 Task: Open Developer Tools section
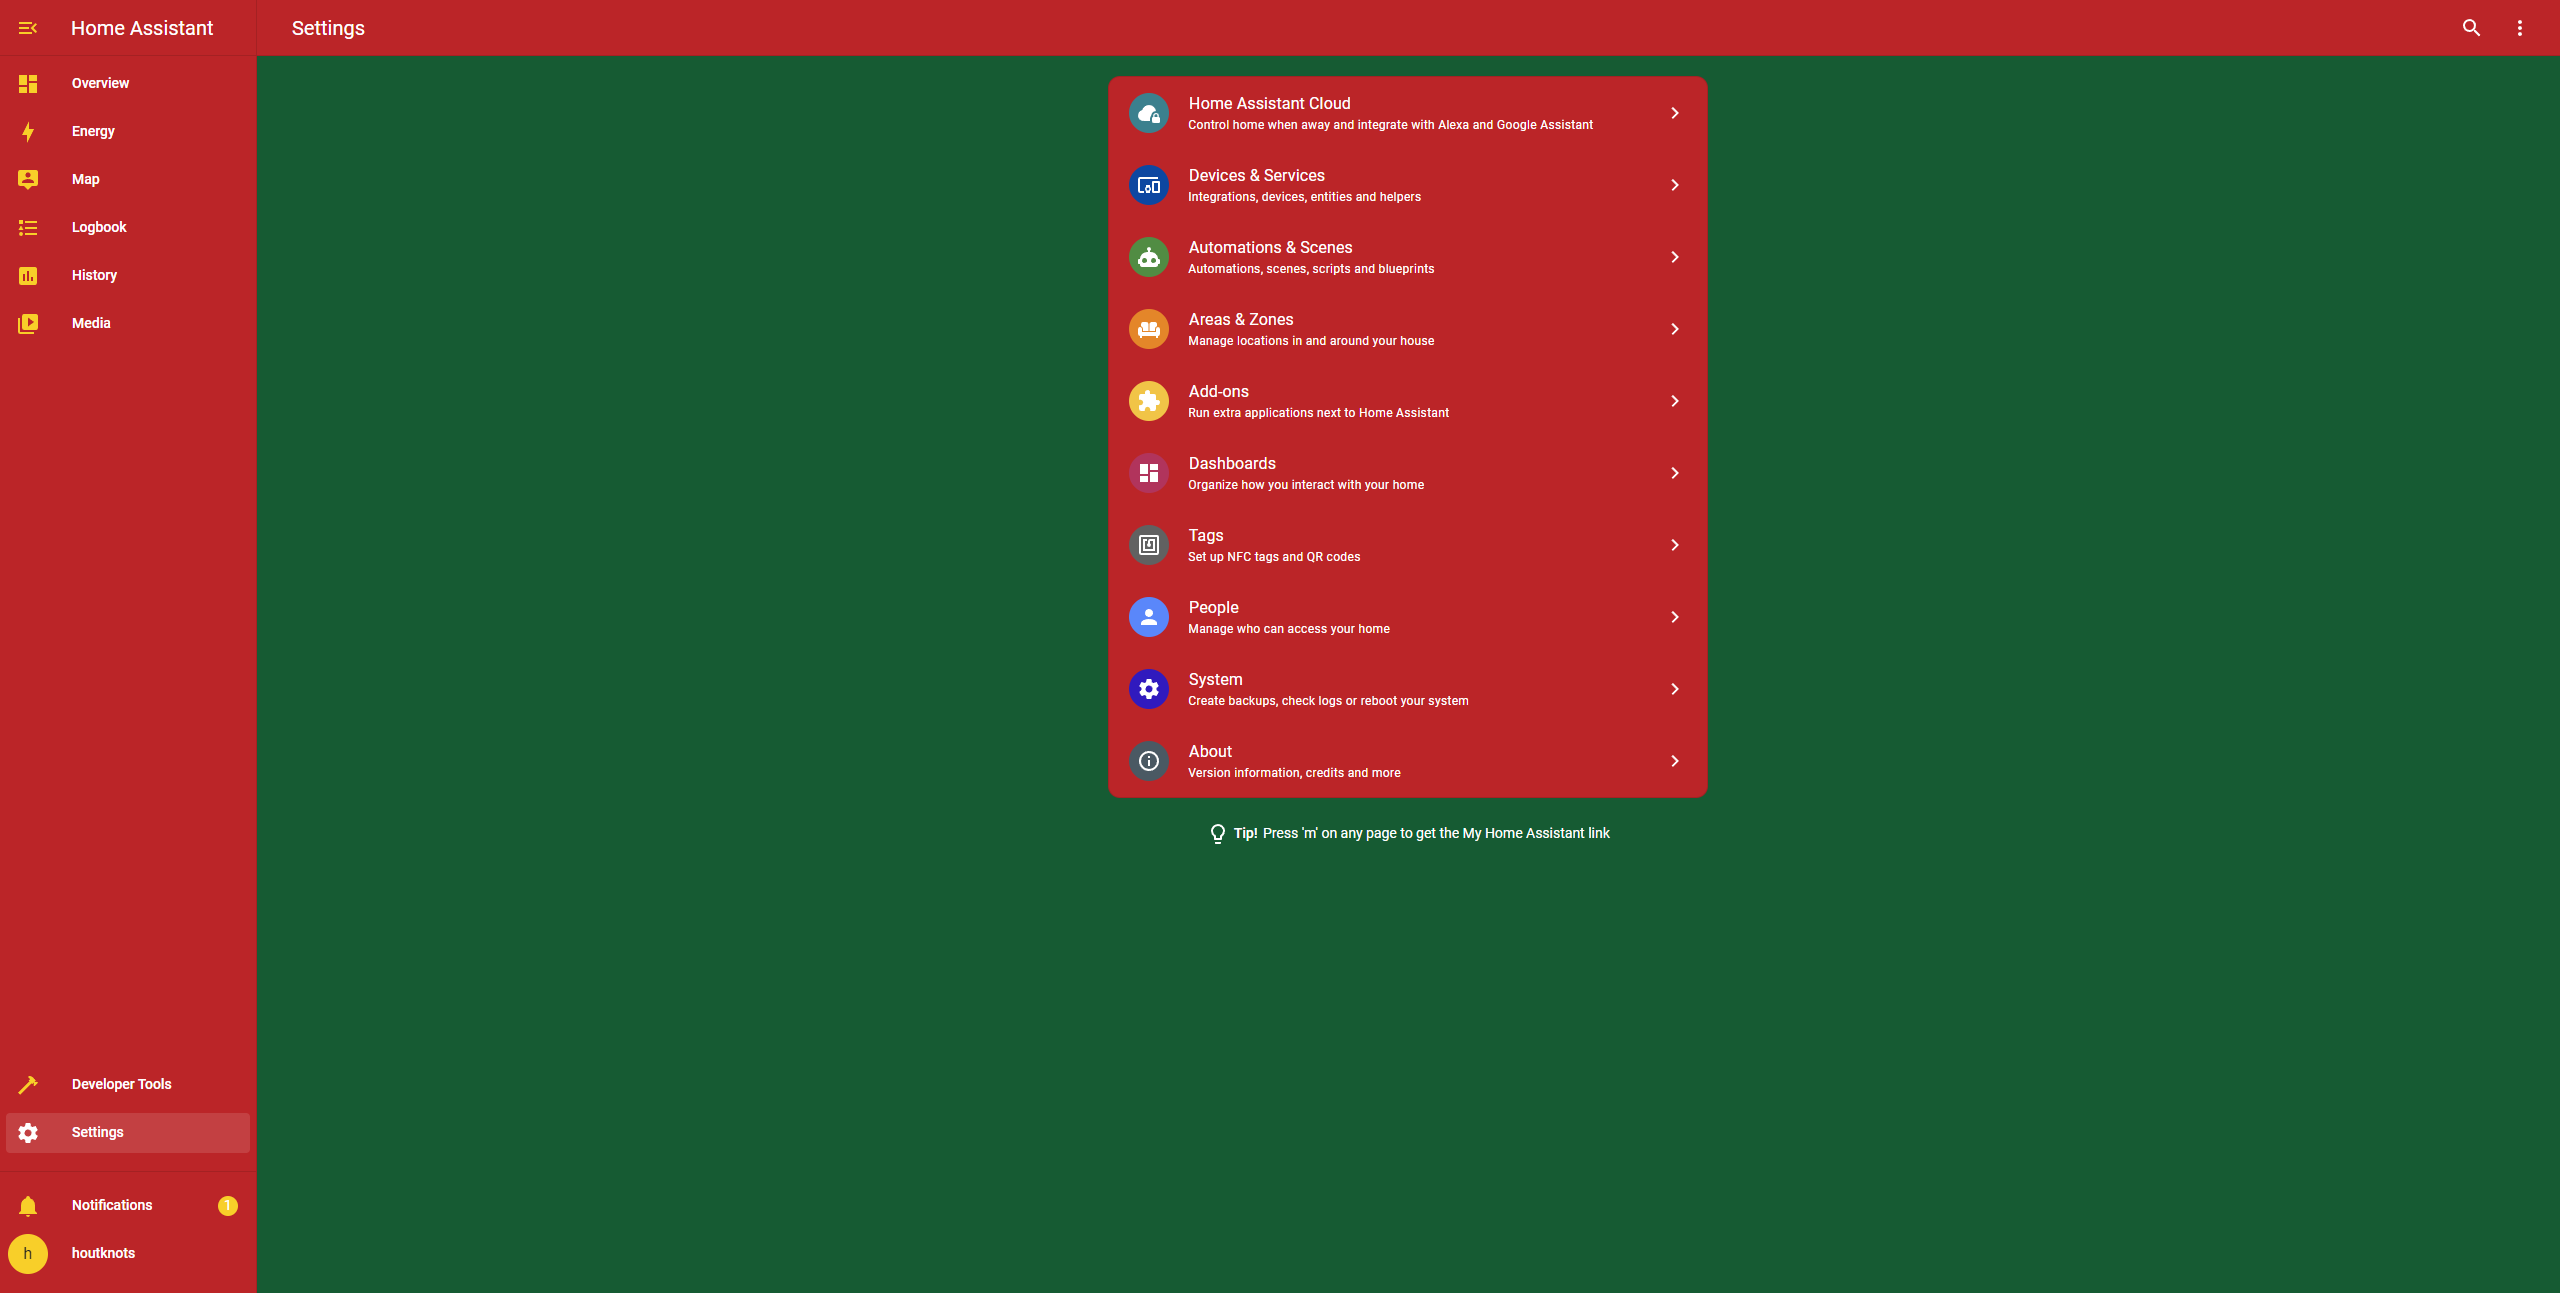[122, 1084]
